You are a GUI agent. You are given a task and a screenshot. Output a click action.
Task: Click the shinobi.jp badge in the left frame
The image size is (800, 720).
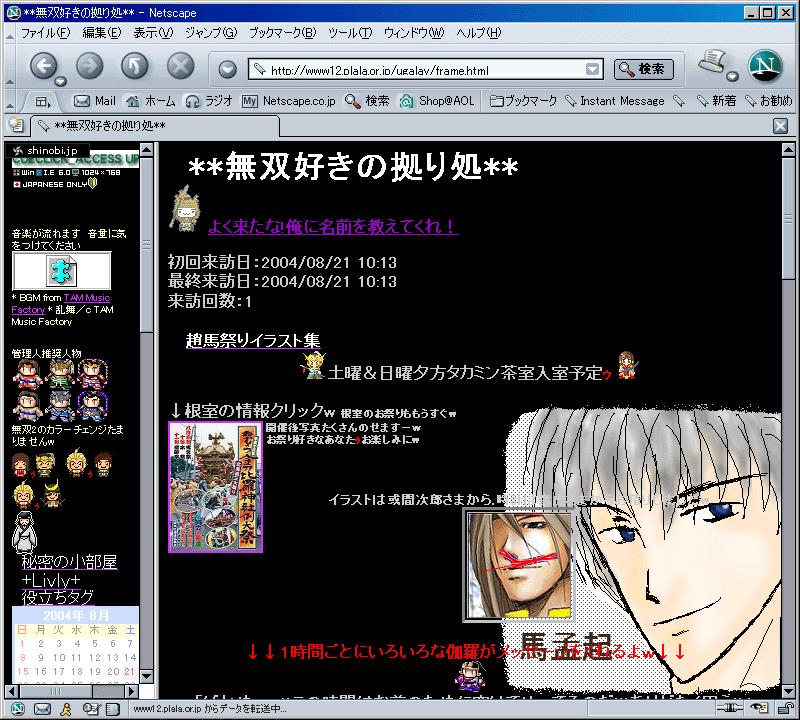click(x=47, y=151)
